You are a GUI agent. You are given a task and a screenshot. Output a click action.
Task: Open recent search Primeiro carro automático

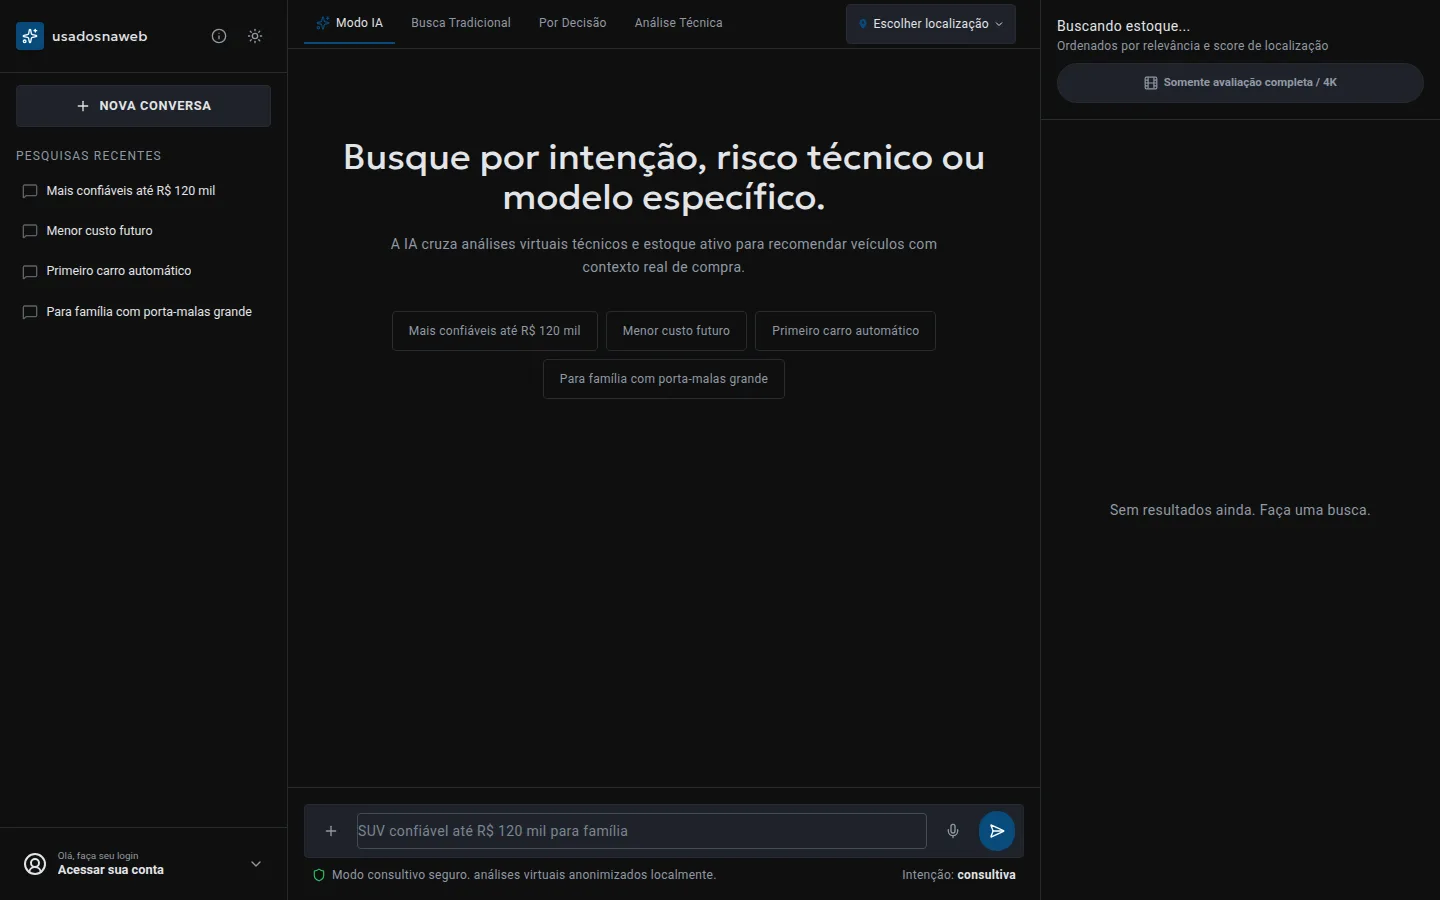(x=143, y=271)
